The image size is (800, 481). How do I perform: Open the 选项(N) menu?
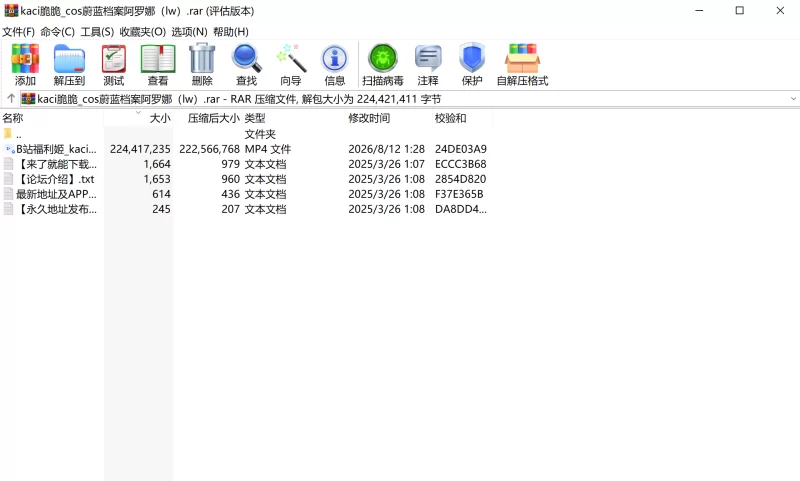189,32
